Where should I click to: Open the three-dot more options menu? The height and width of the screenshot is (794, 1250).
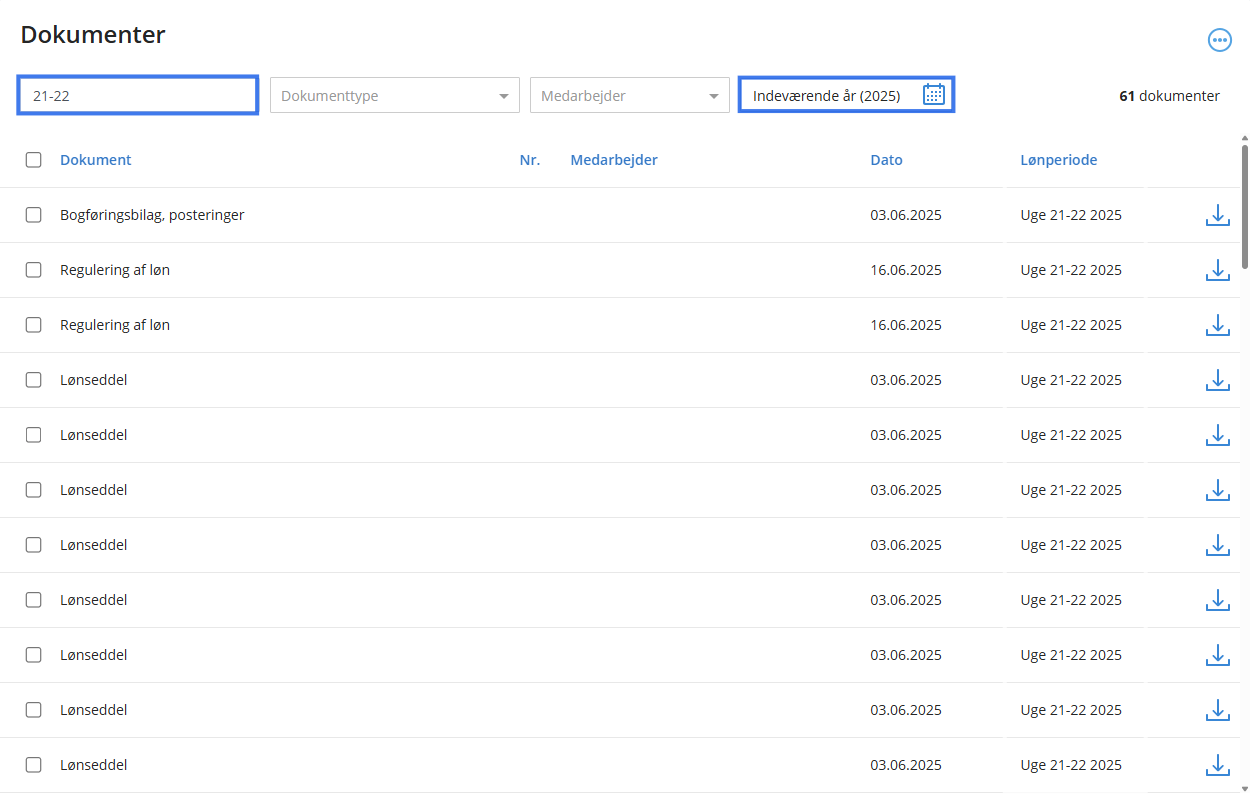coord(1219,40)
